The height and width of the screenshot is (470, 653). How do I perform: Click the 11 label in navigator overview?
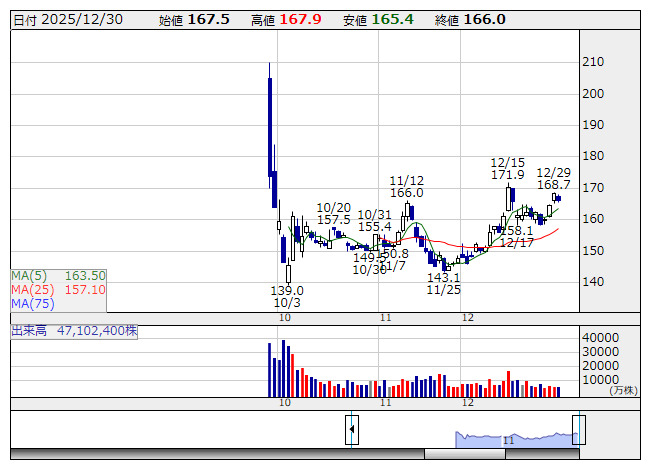[508, 440]
